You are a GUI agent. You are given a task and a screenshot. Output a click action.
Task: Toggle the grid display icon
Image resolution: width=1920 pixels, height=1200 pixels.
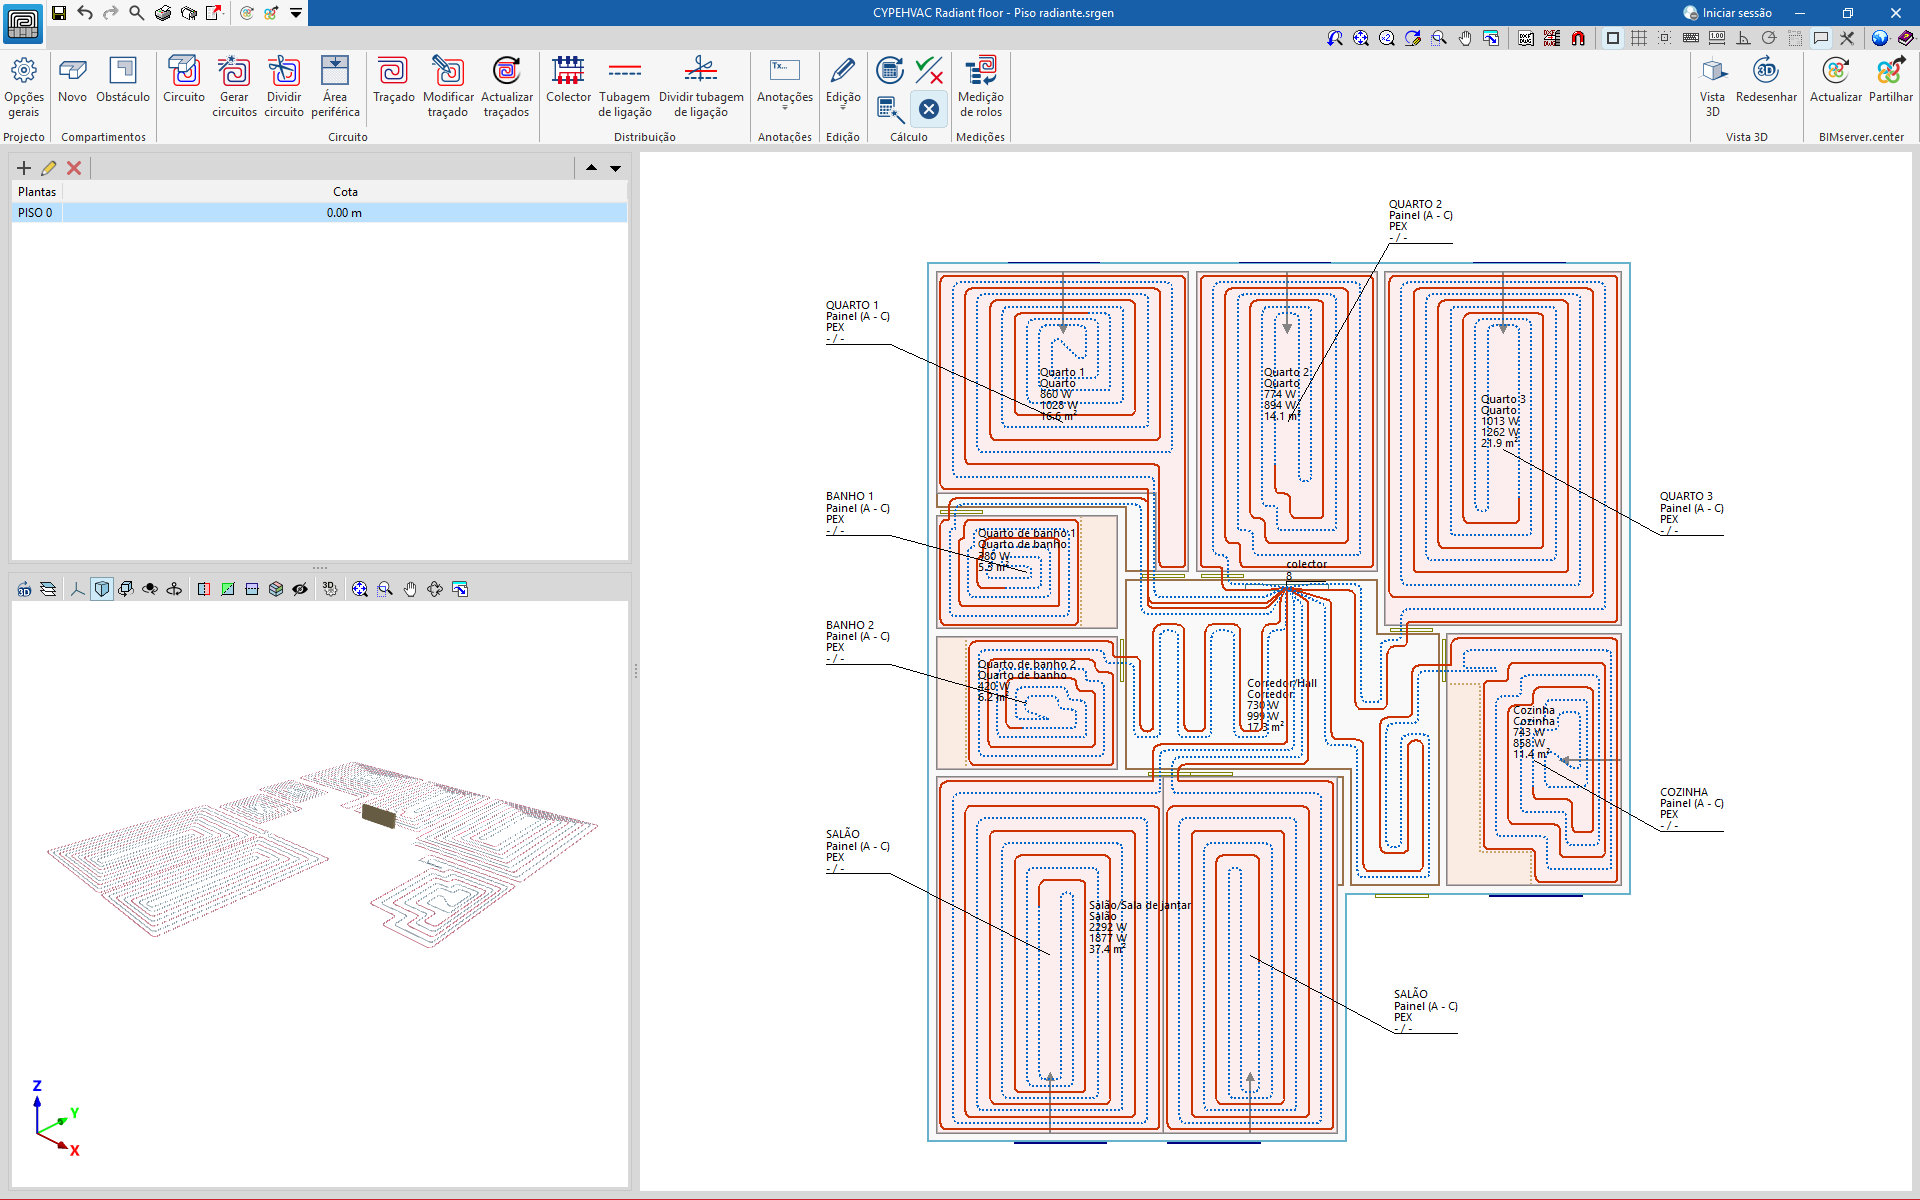coord(1639,38)
